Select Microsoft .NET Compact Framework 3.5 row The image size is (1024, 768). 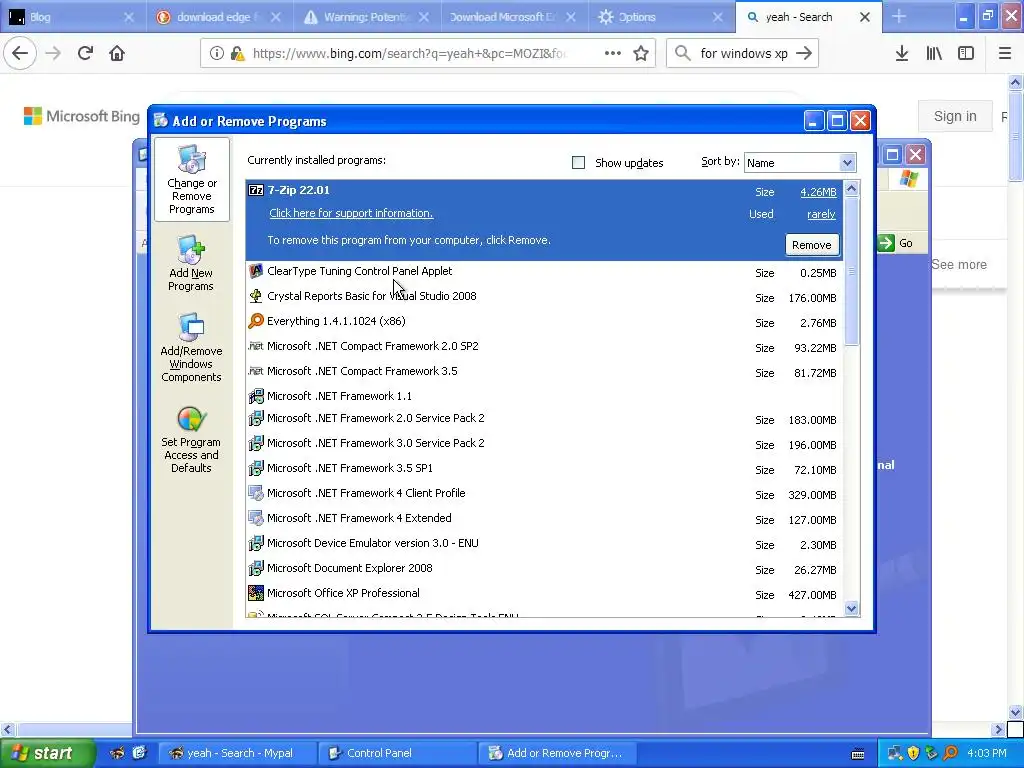(x=545, y=372)
